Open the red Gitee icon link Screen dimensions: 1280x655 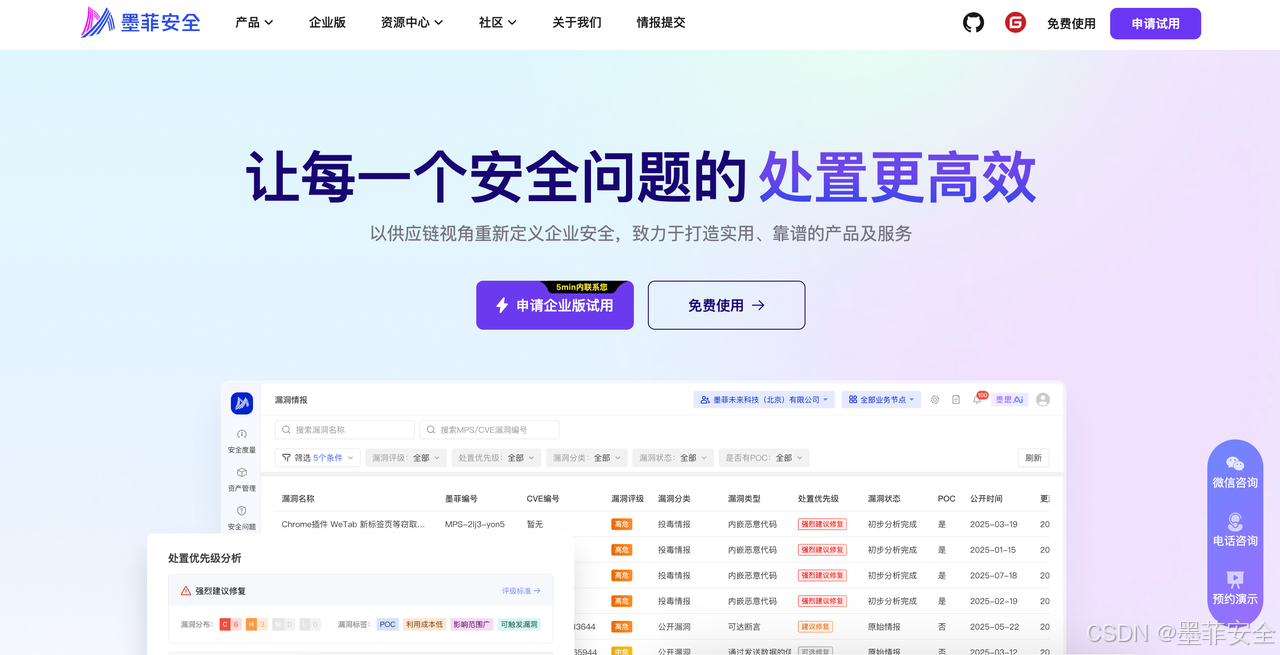[x=1015, y=22]
